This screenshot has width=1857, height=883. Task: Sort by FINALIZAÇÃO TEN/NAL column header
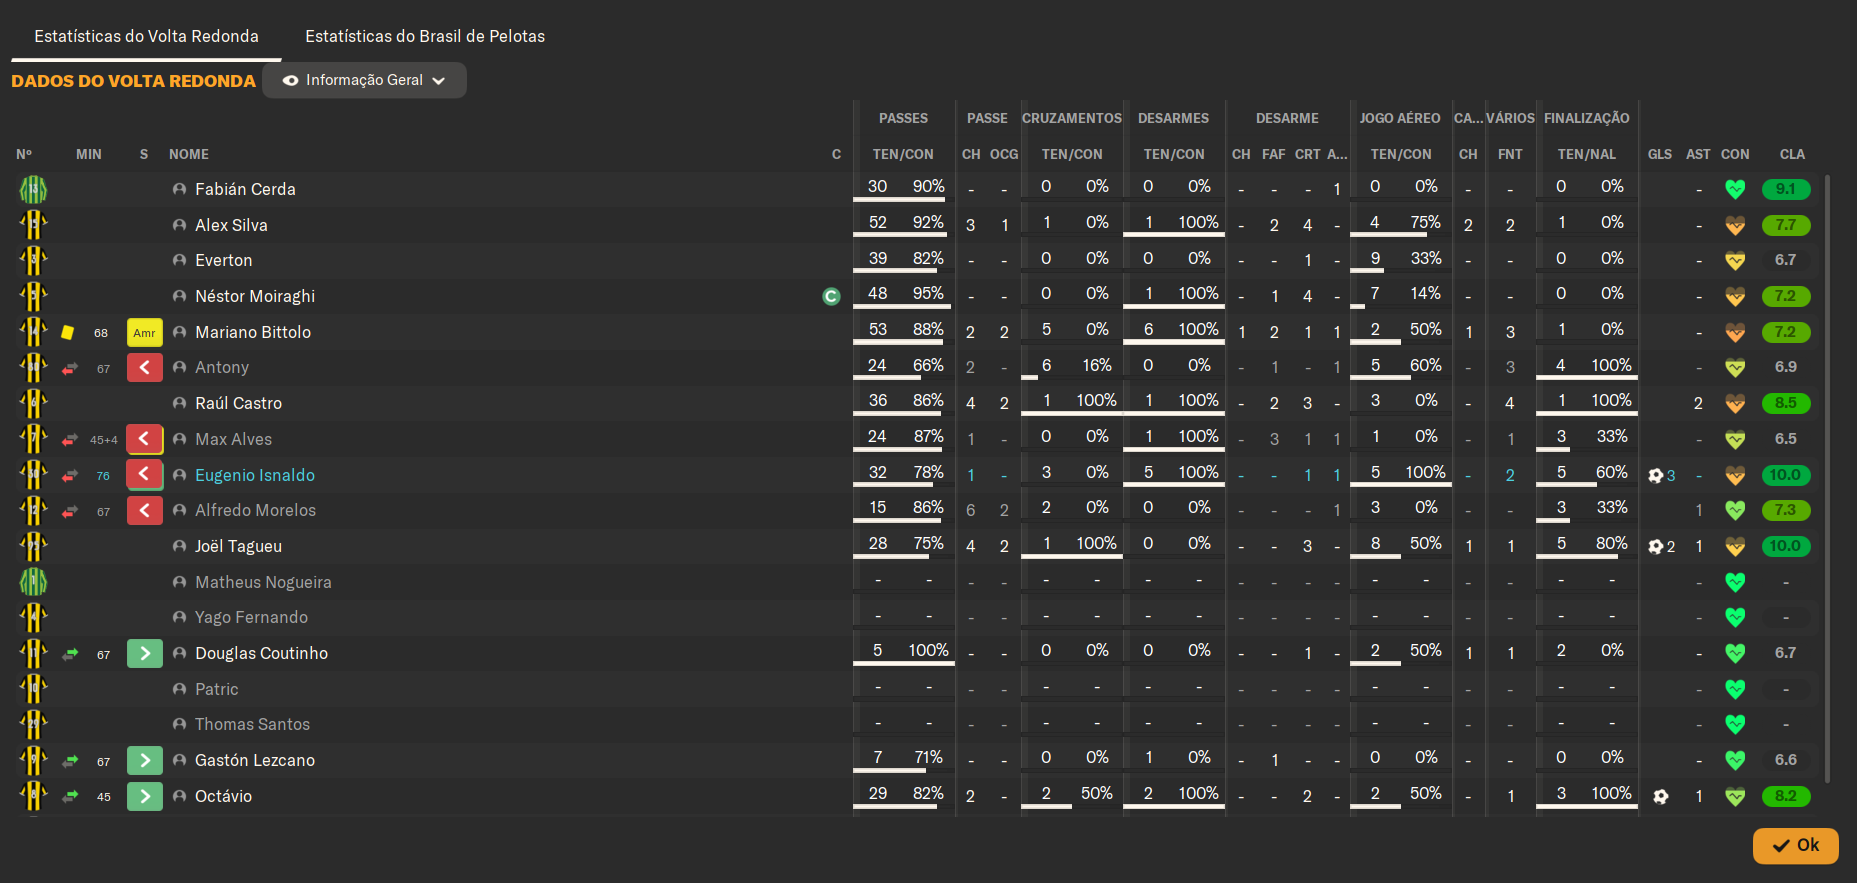coord(1587,154)
